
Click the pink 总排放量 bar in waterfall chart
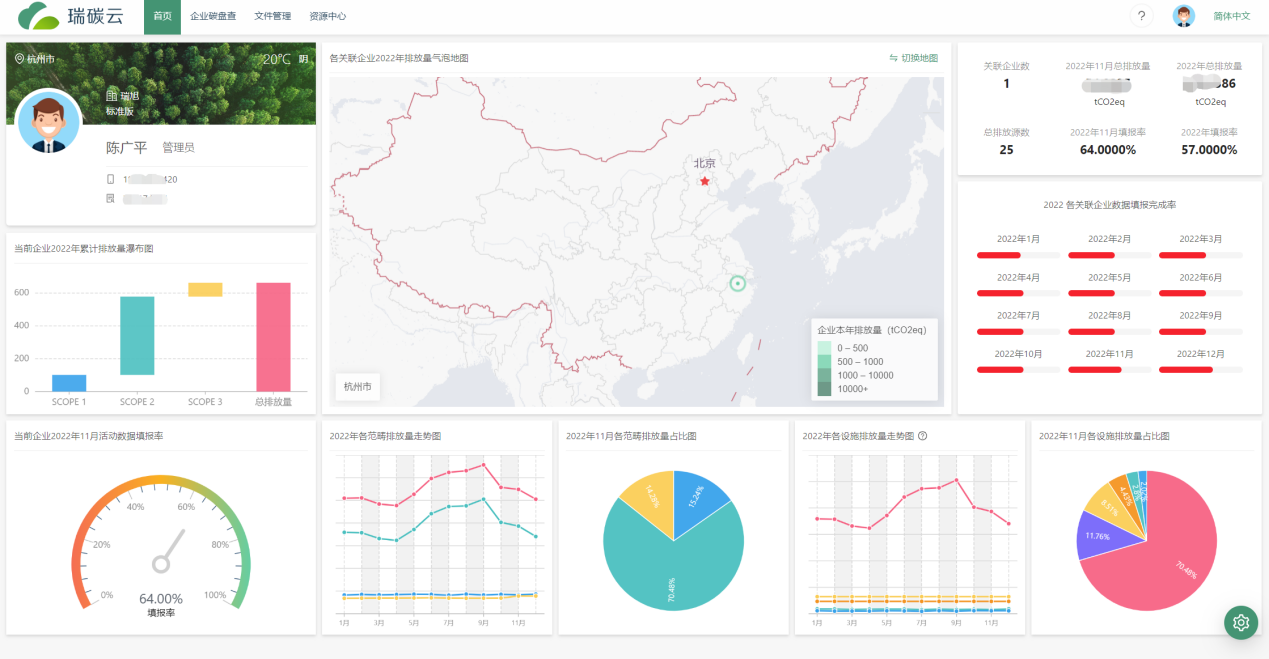[x=273, y=337]
